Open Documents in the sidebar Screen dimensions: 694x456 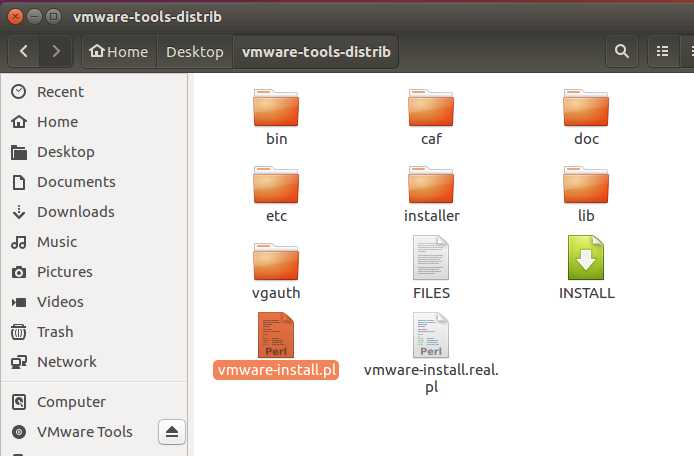click(94, 182)
